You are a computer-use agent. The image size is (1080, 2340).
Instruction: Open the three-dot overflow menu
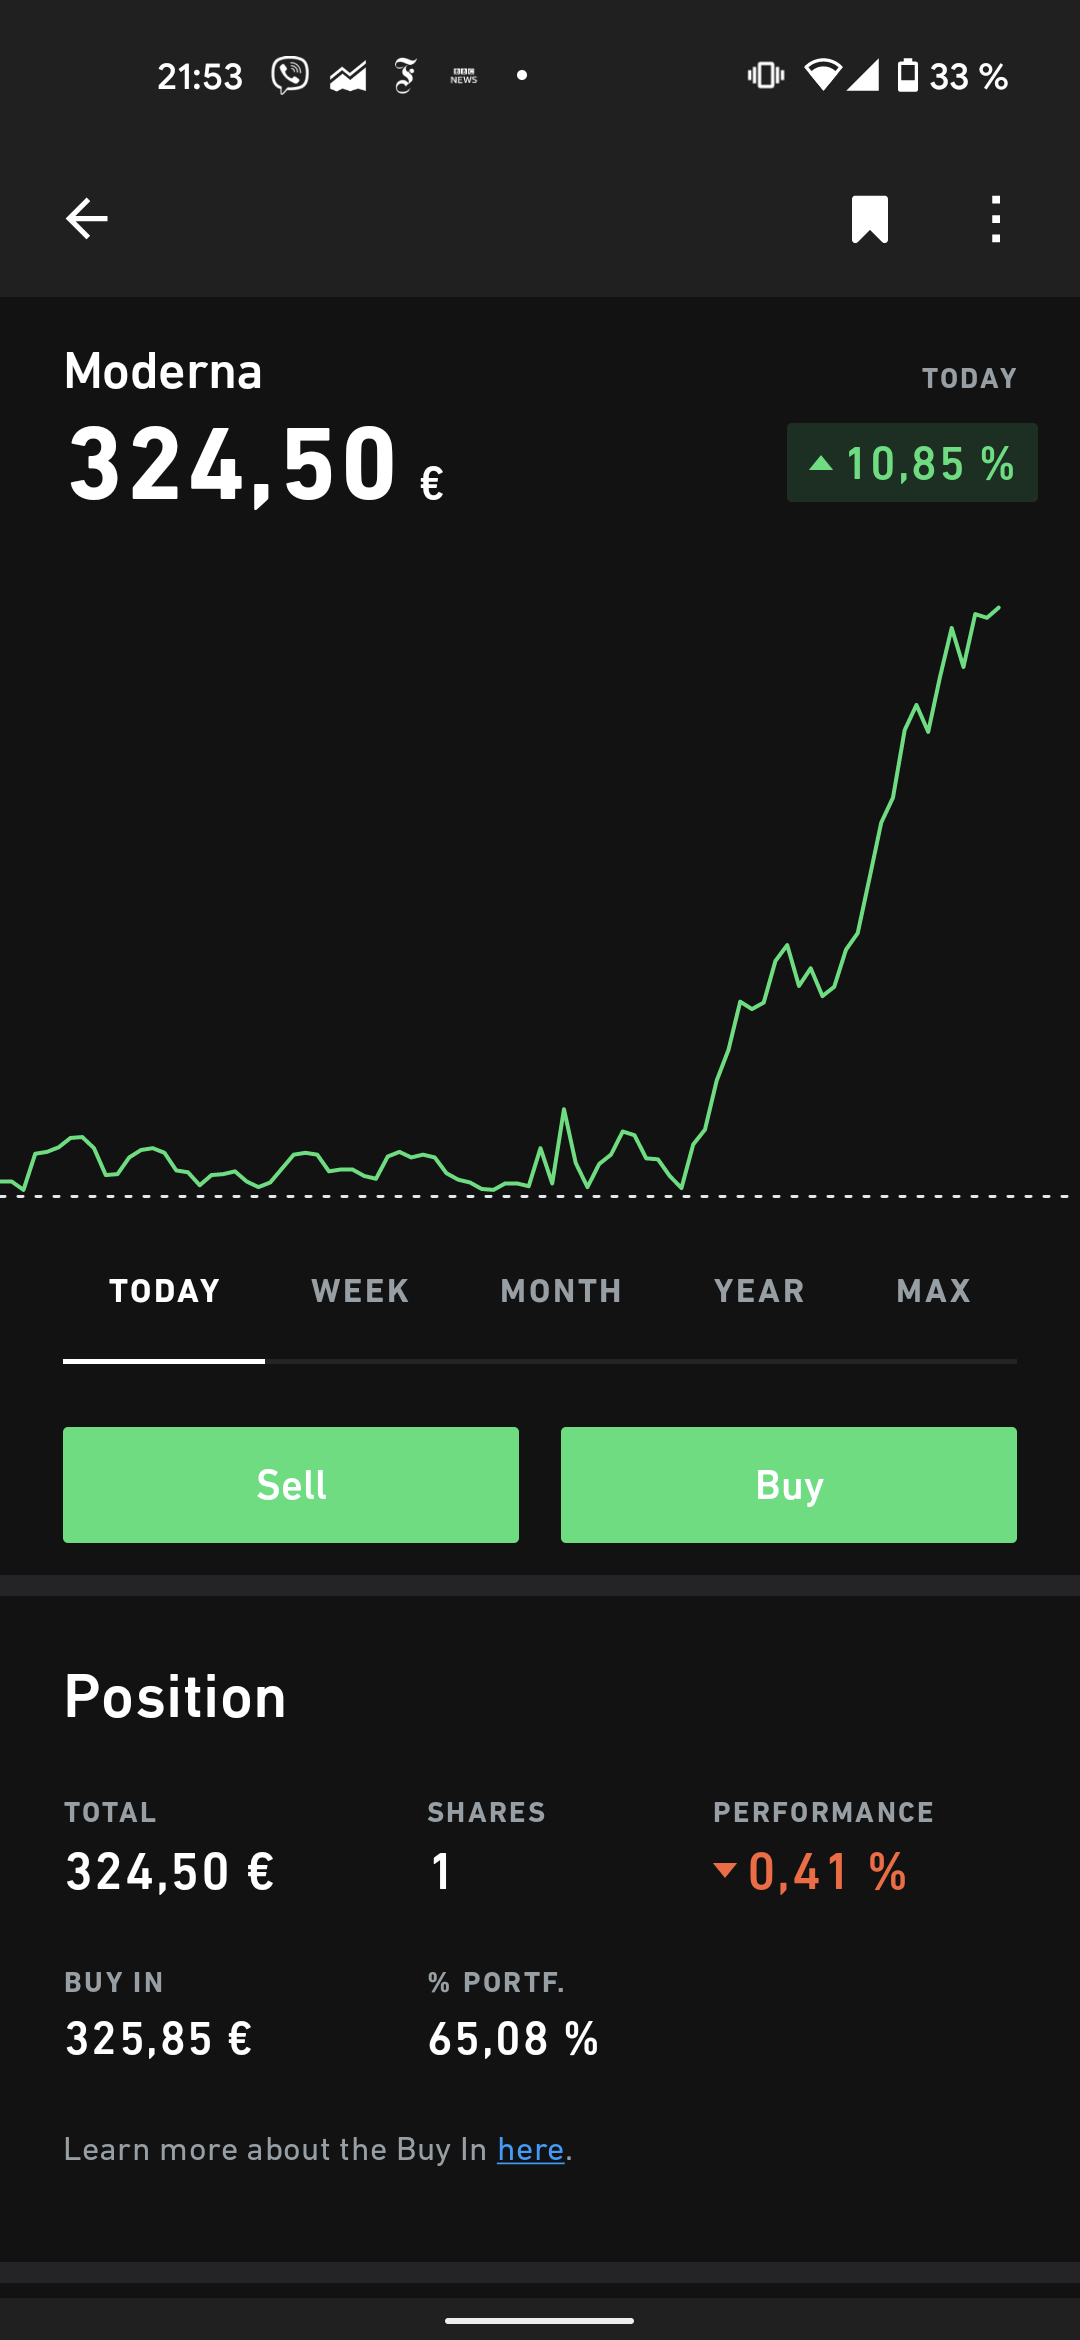pyautogui.click(x=995, y=219)
